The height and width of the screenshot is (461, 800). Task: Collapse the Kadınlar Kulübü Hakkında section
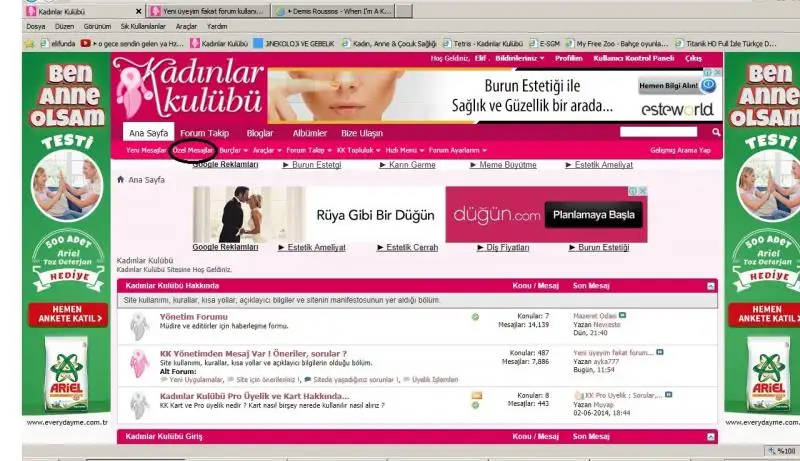(x=711, y=285)
